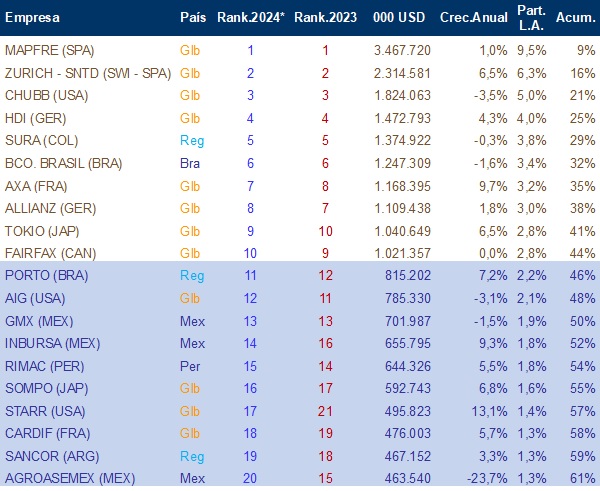
Task: Select the -3,5% growth cell for CHUBB
Action: 491,95
